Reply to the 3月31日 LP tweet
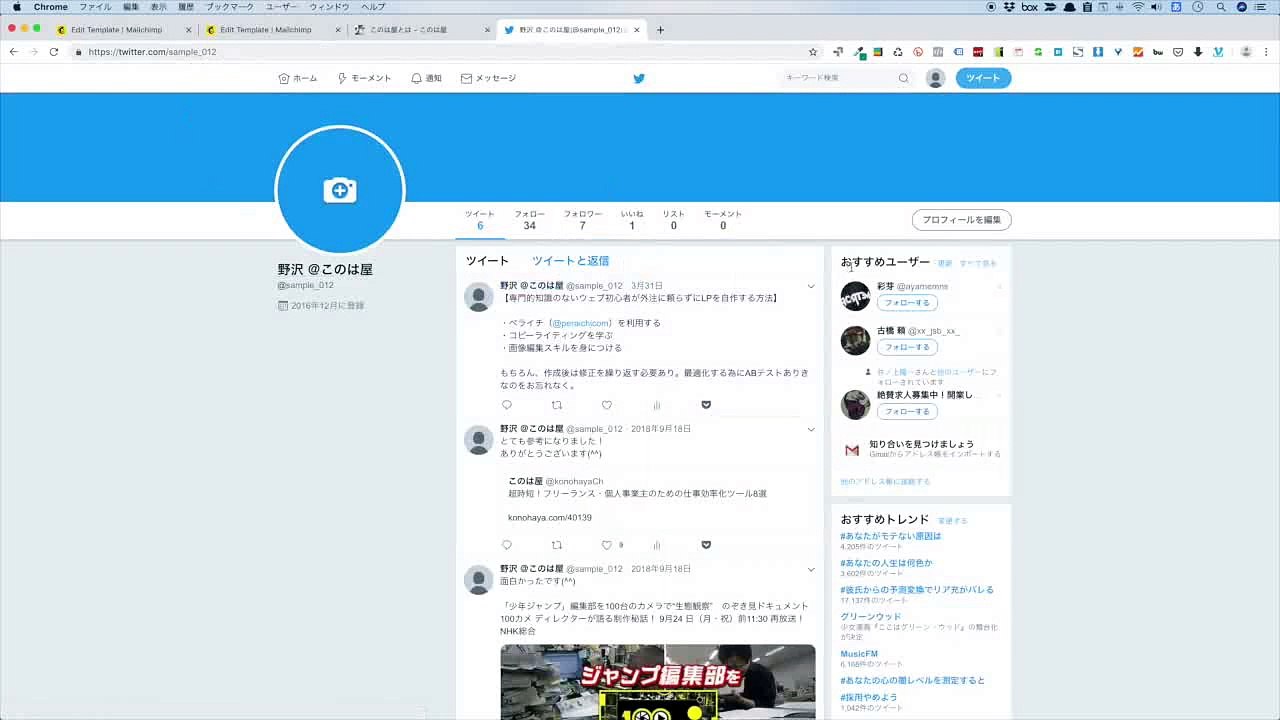1280x720 pixels. pos(507,405)
